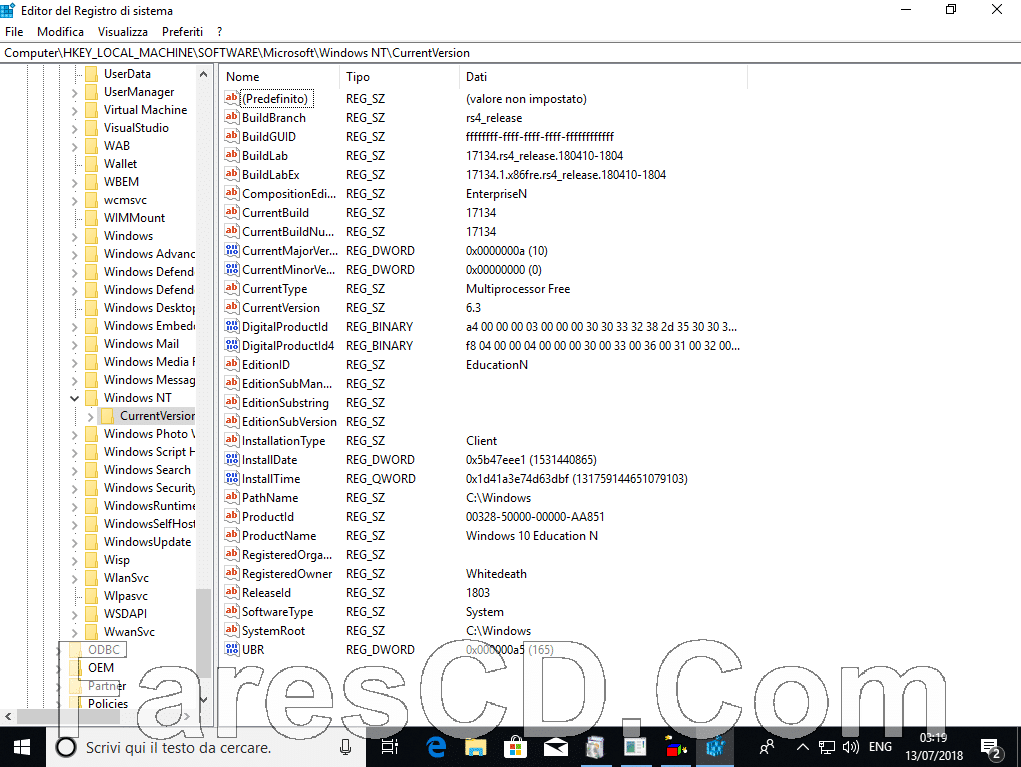Click the tree pane horizontal scroll-left arrow
The height and width of the screenshot is (767, 1021).
click(8, 716)
